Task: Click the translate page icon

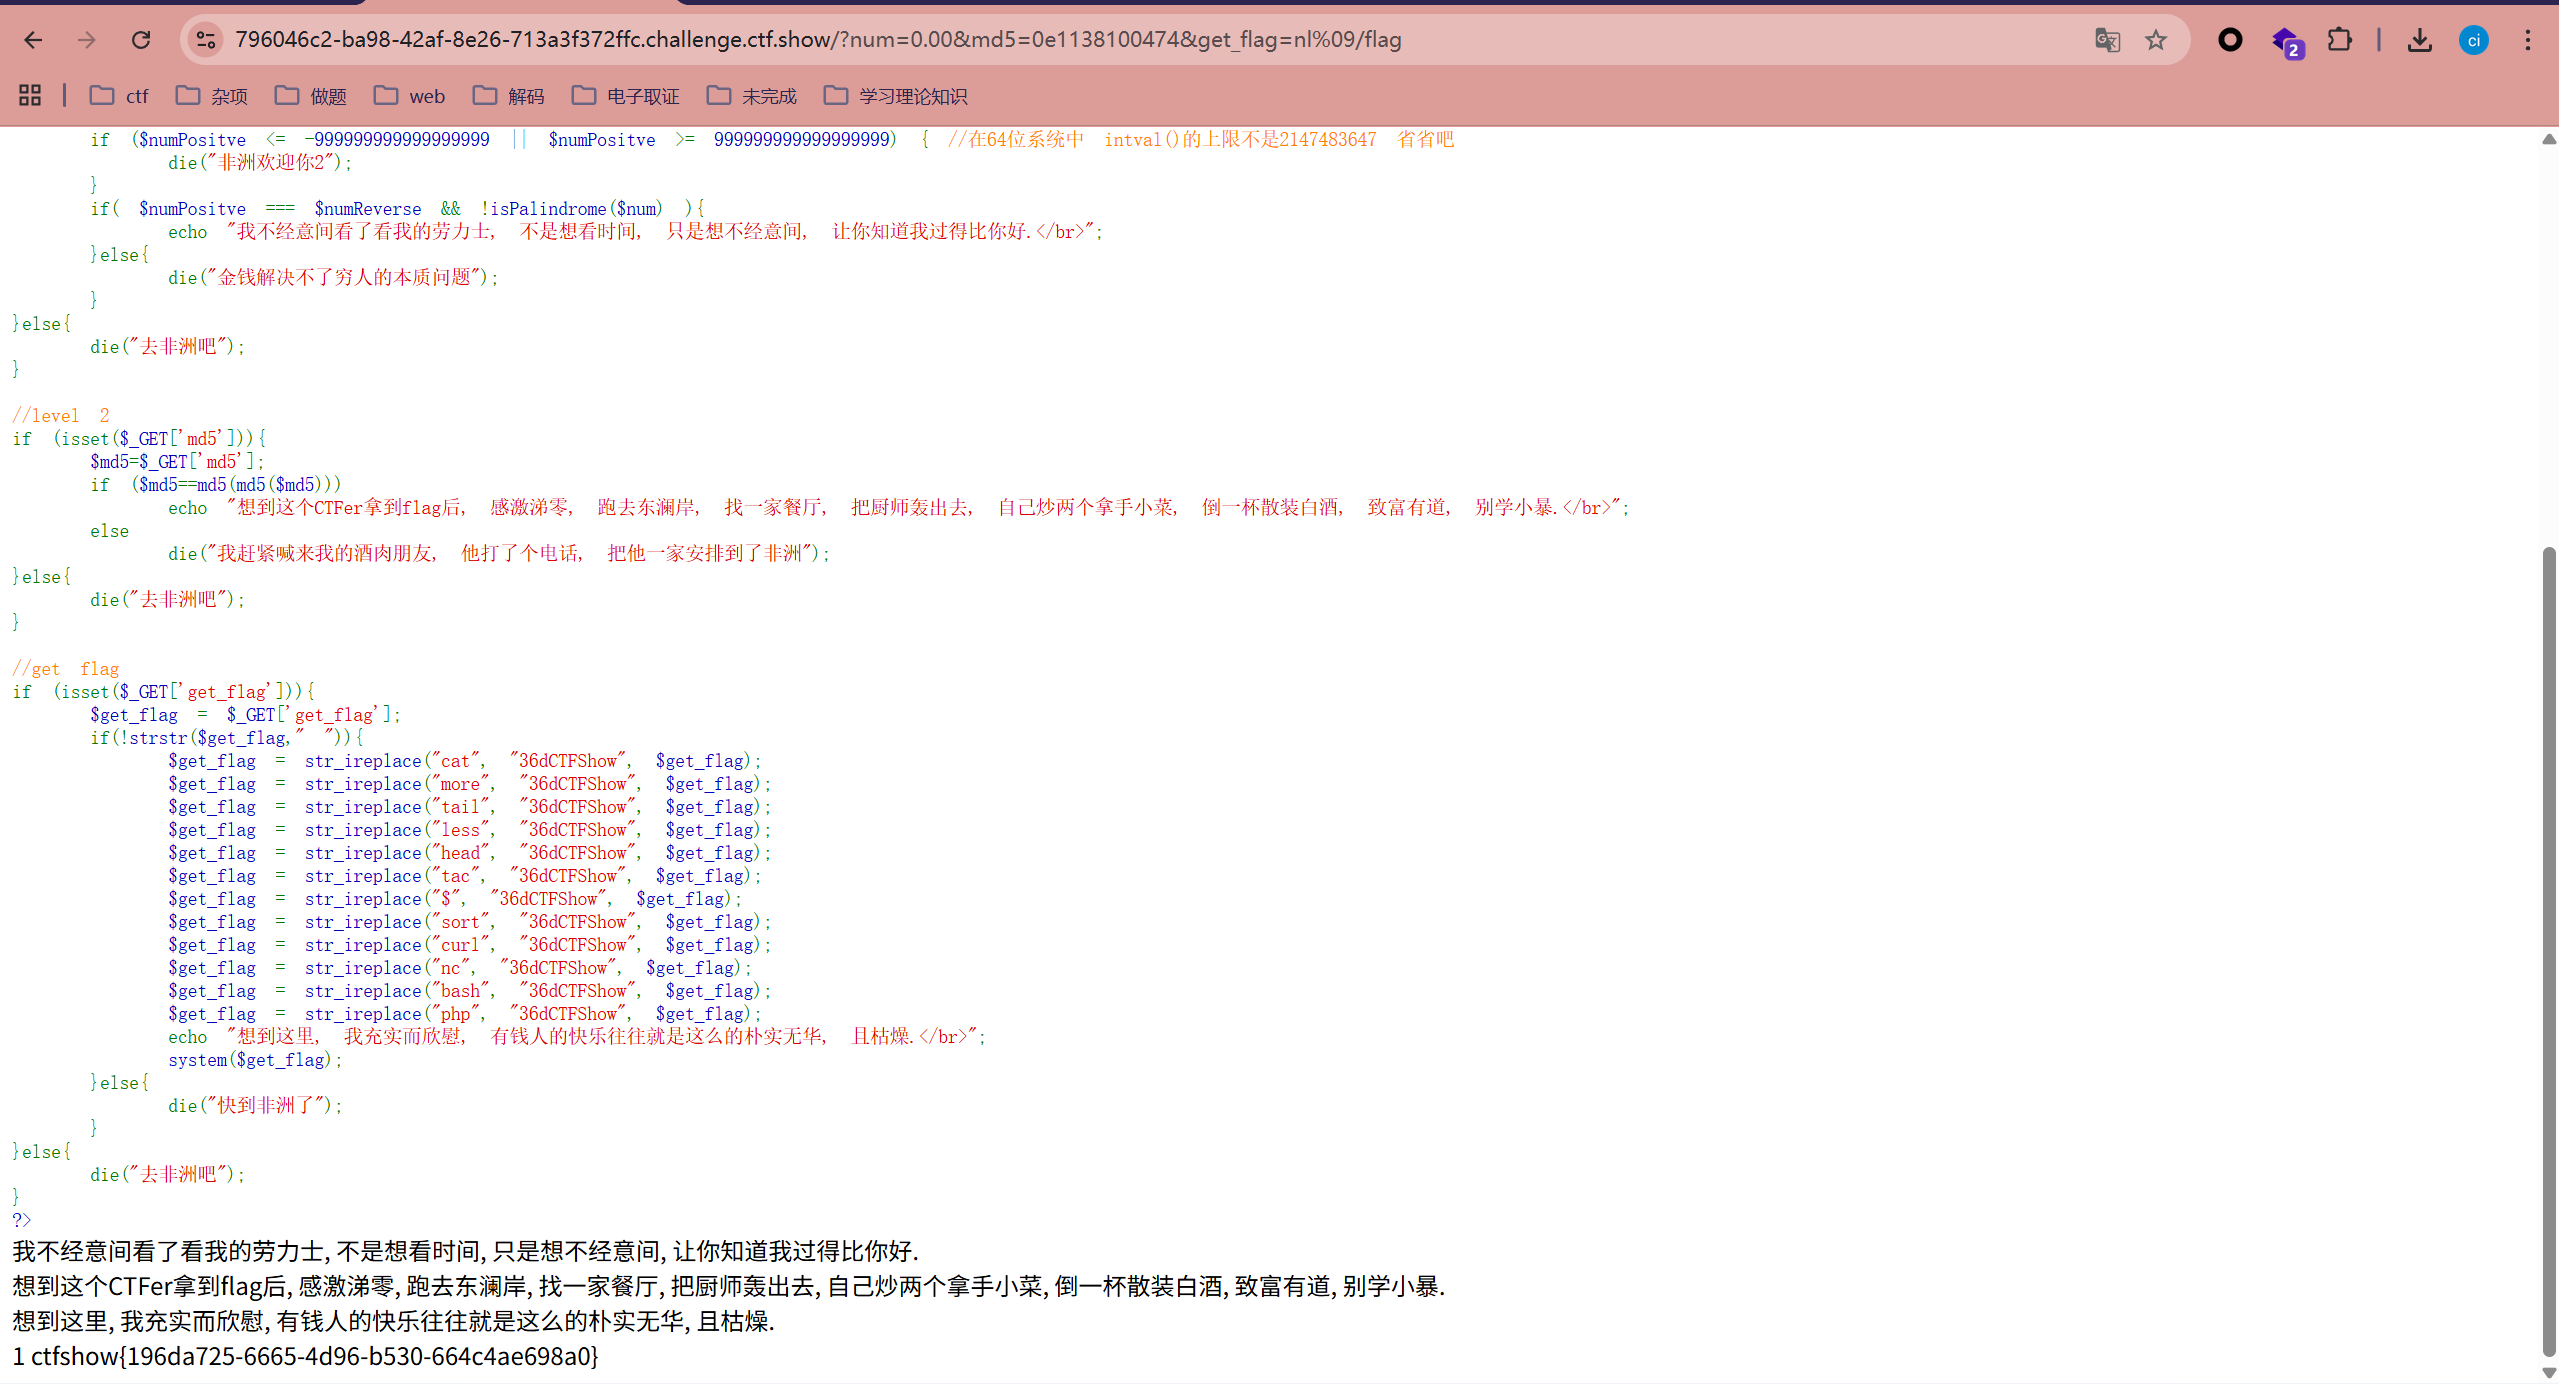Action: click(x=2107, y=40)
